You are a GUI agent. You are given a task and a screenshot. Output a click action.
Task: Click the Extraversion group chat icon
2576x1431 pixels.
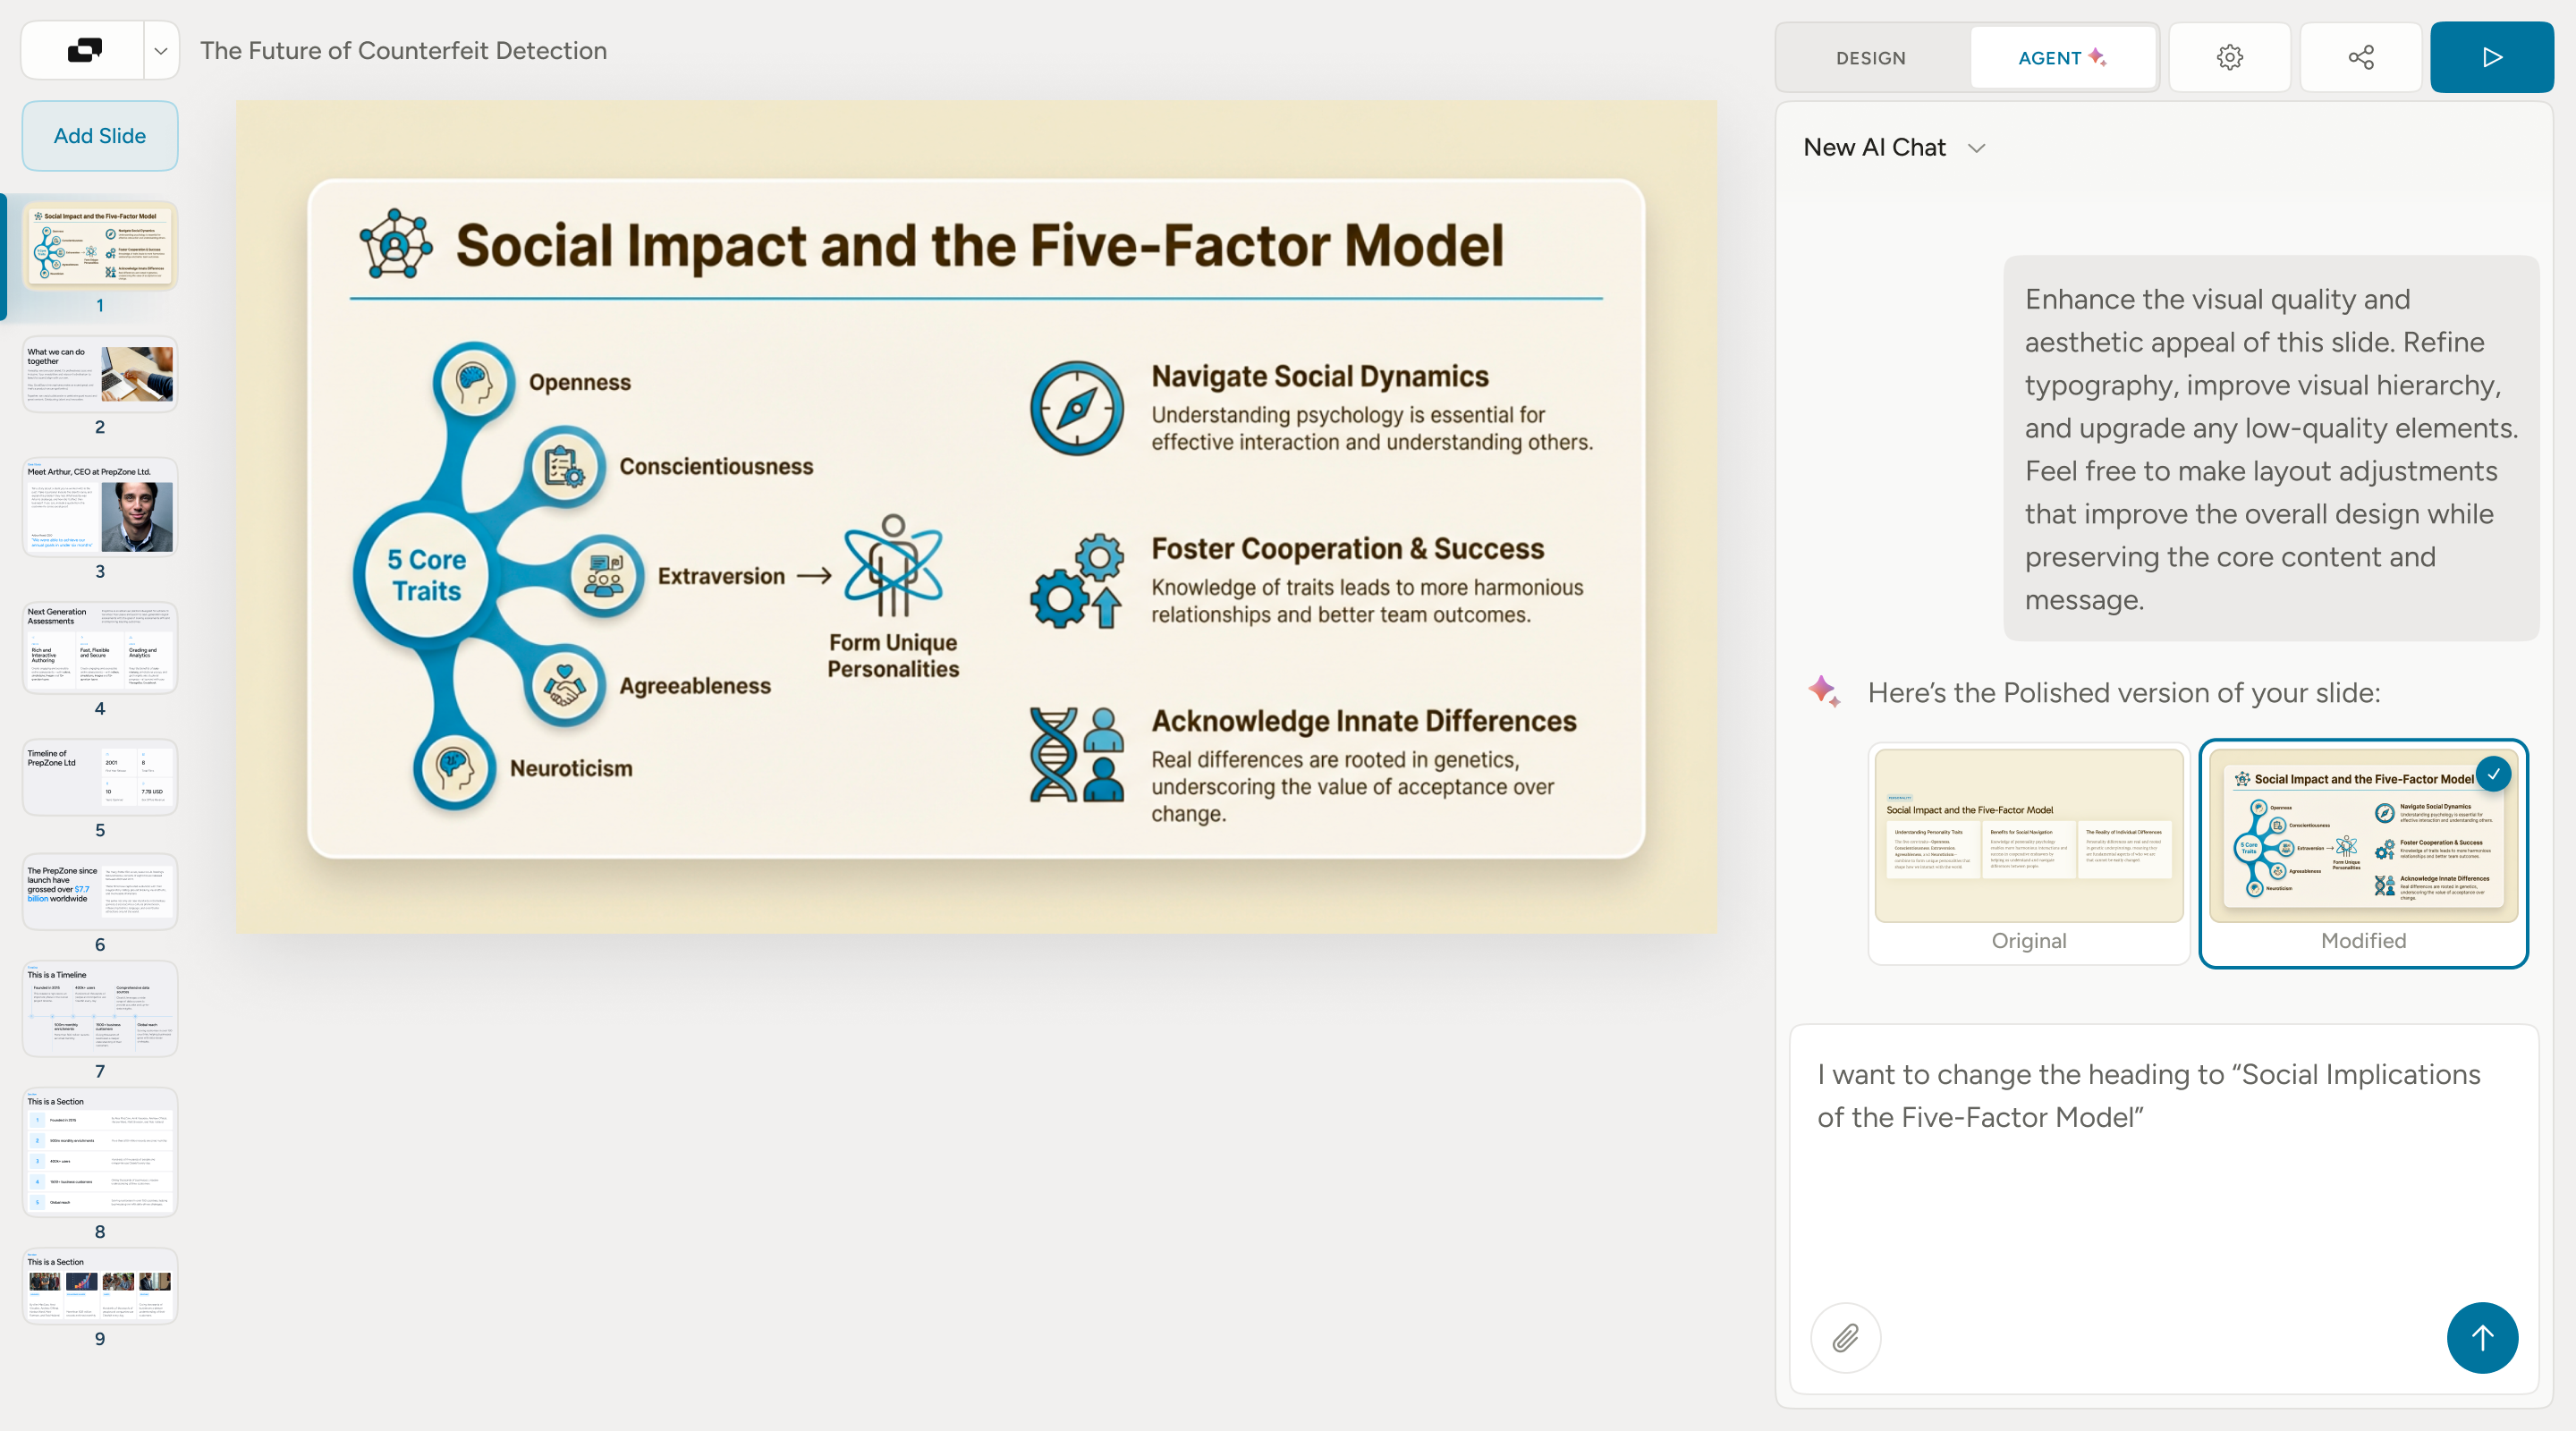603,576
